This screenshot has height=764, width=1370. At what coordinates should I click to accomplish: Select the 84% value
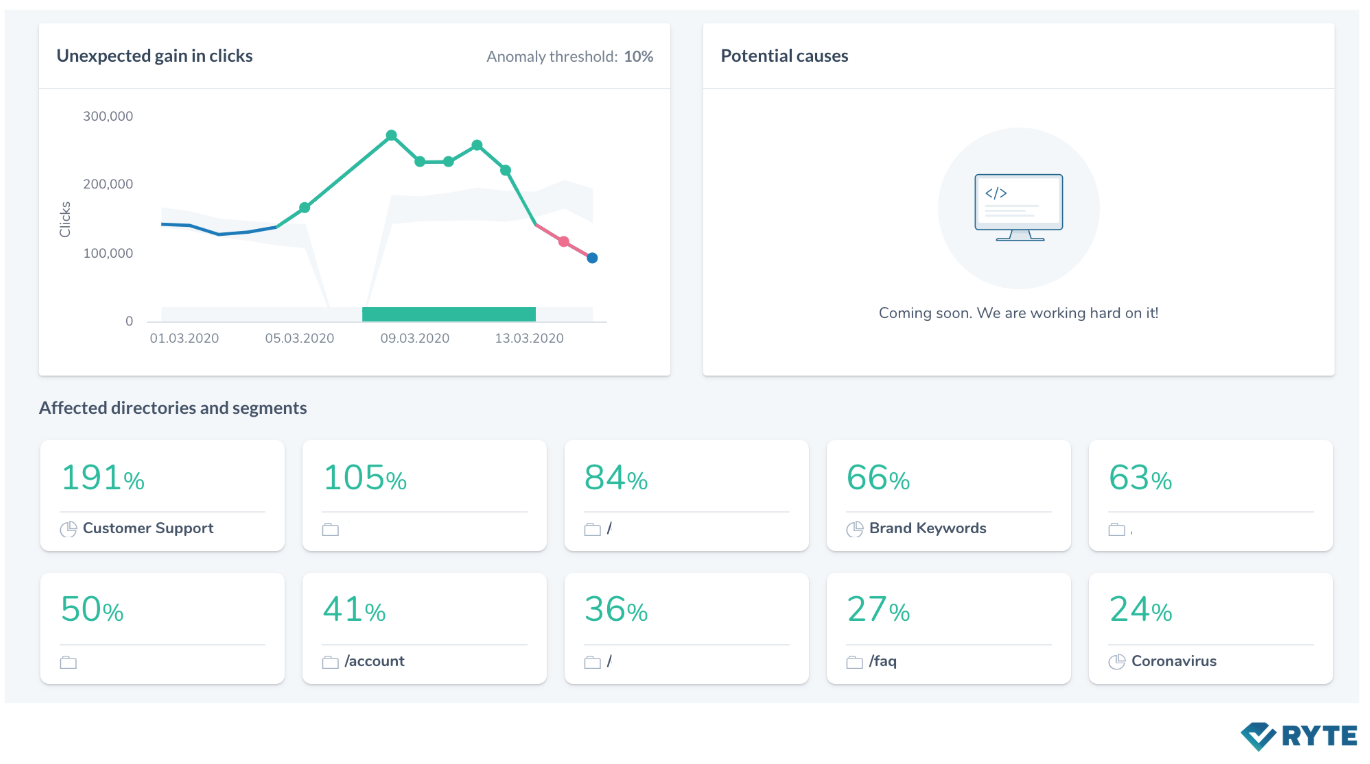(616, 478)
